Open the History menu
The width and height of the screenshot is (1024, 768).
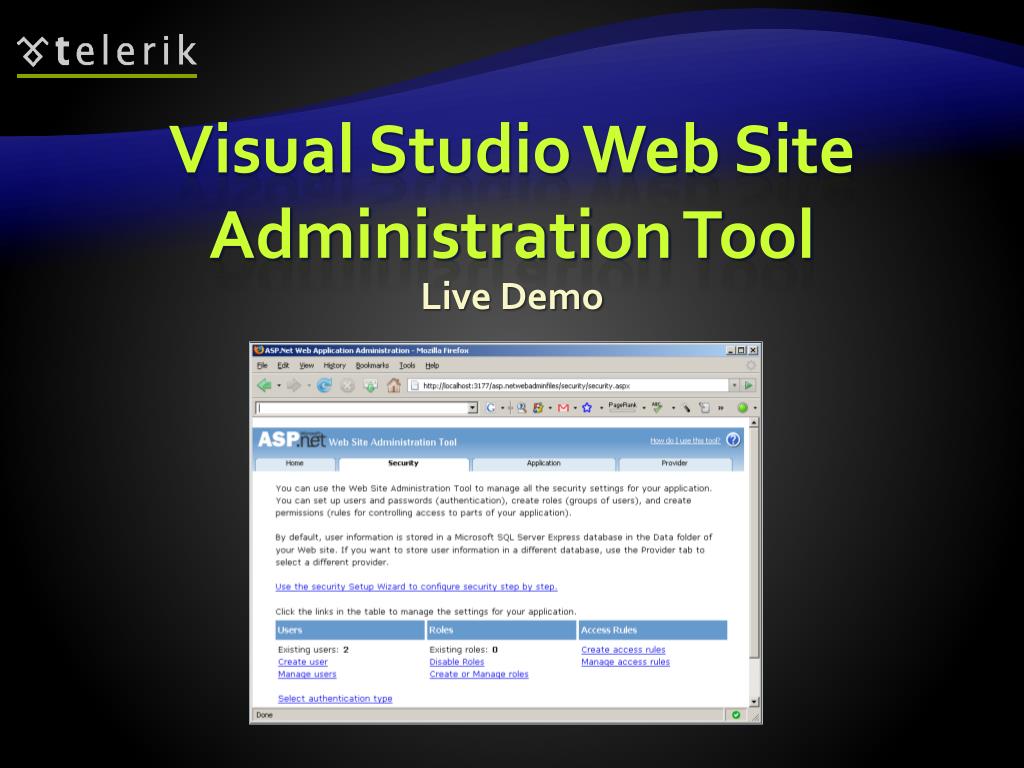[334, 366]
